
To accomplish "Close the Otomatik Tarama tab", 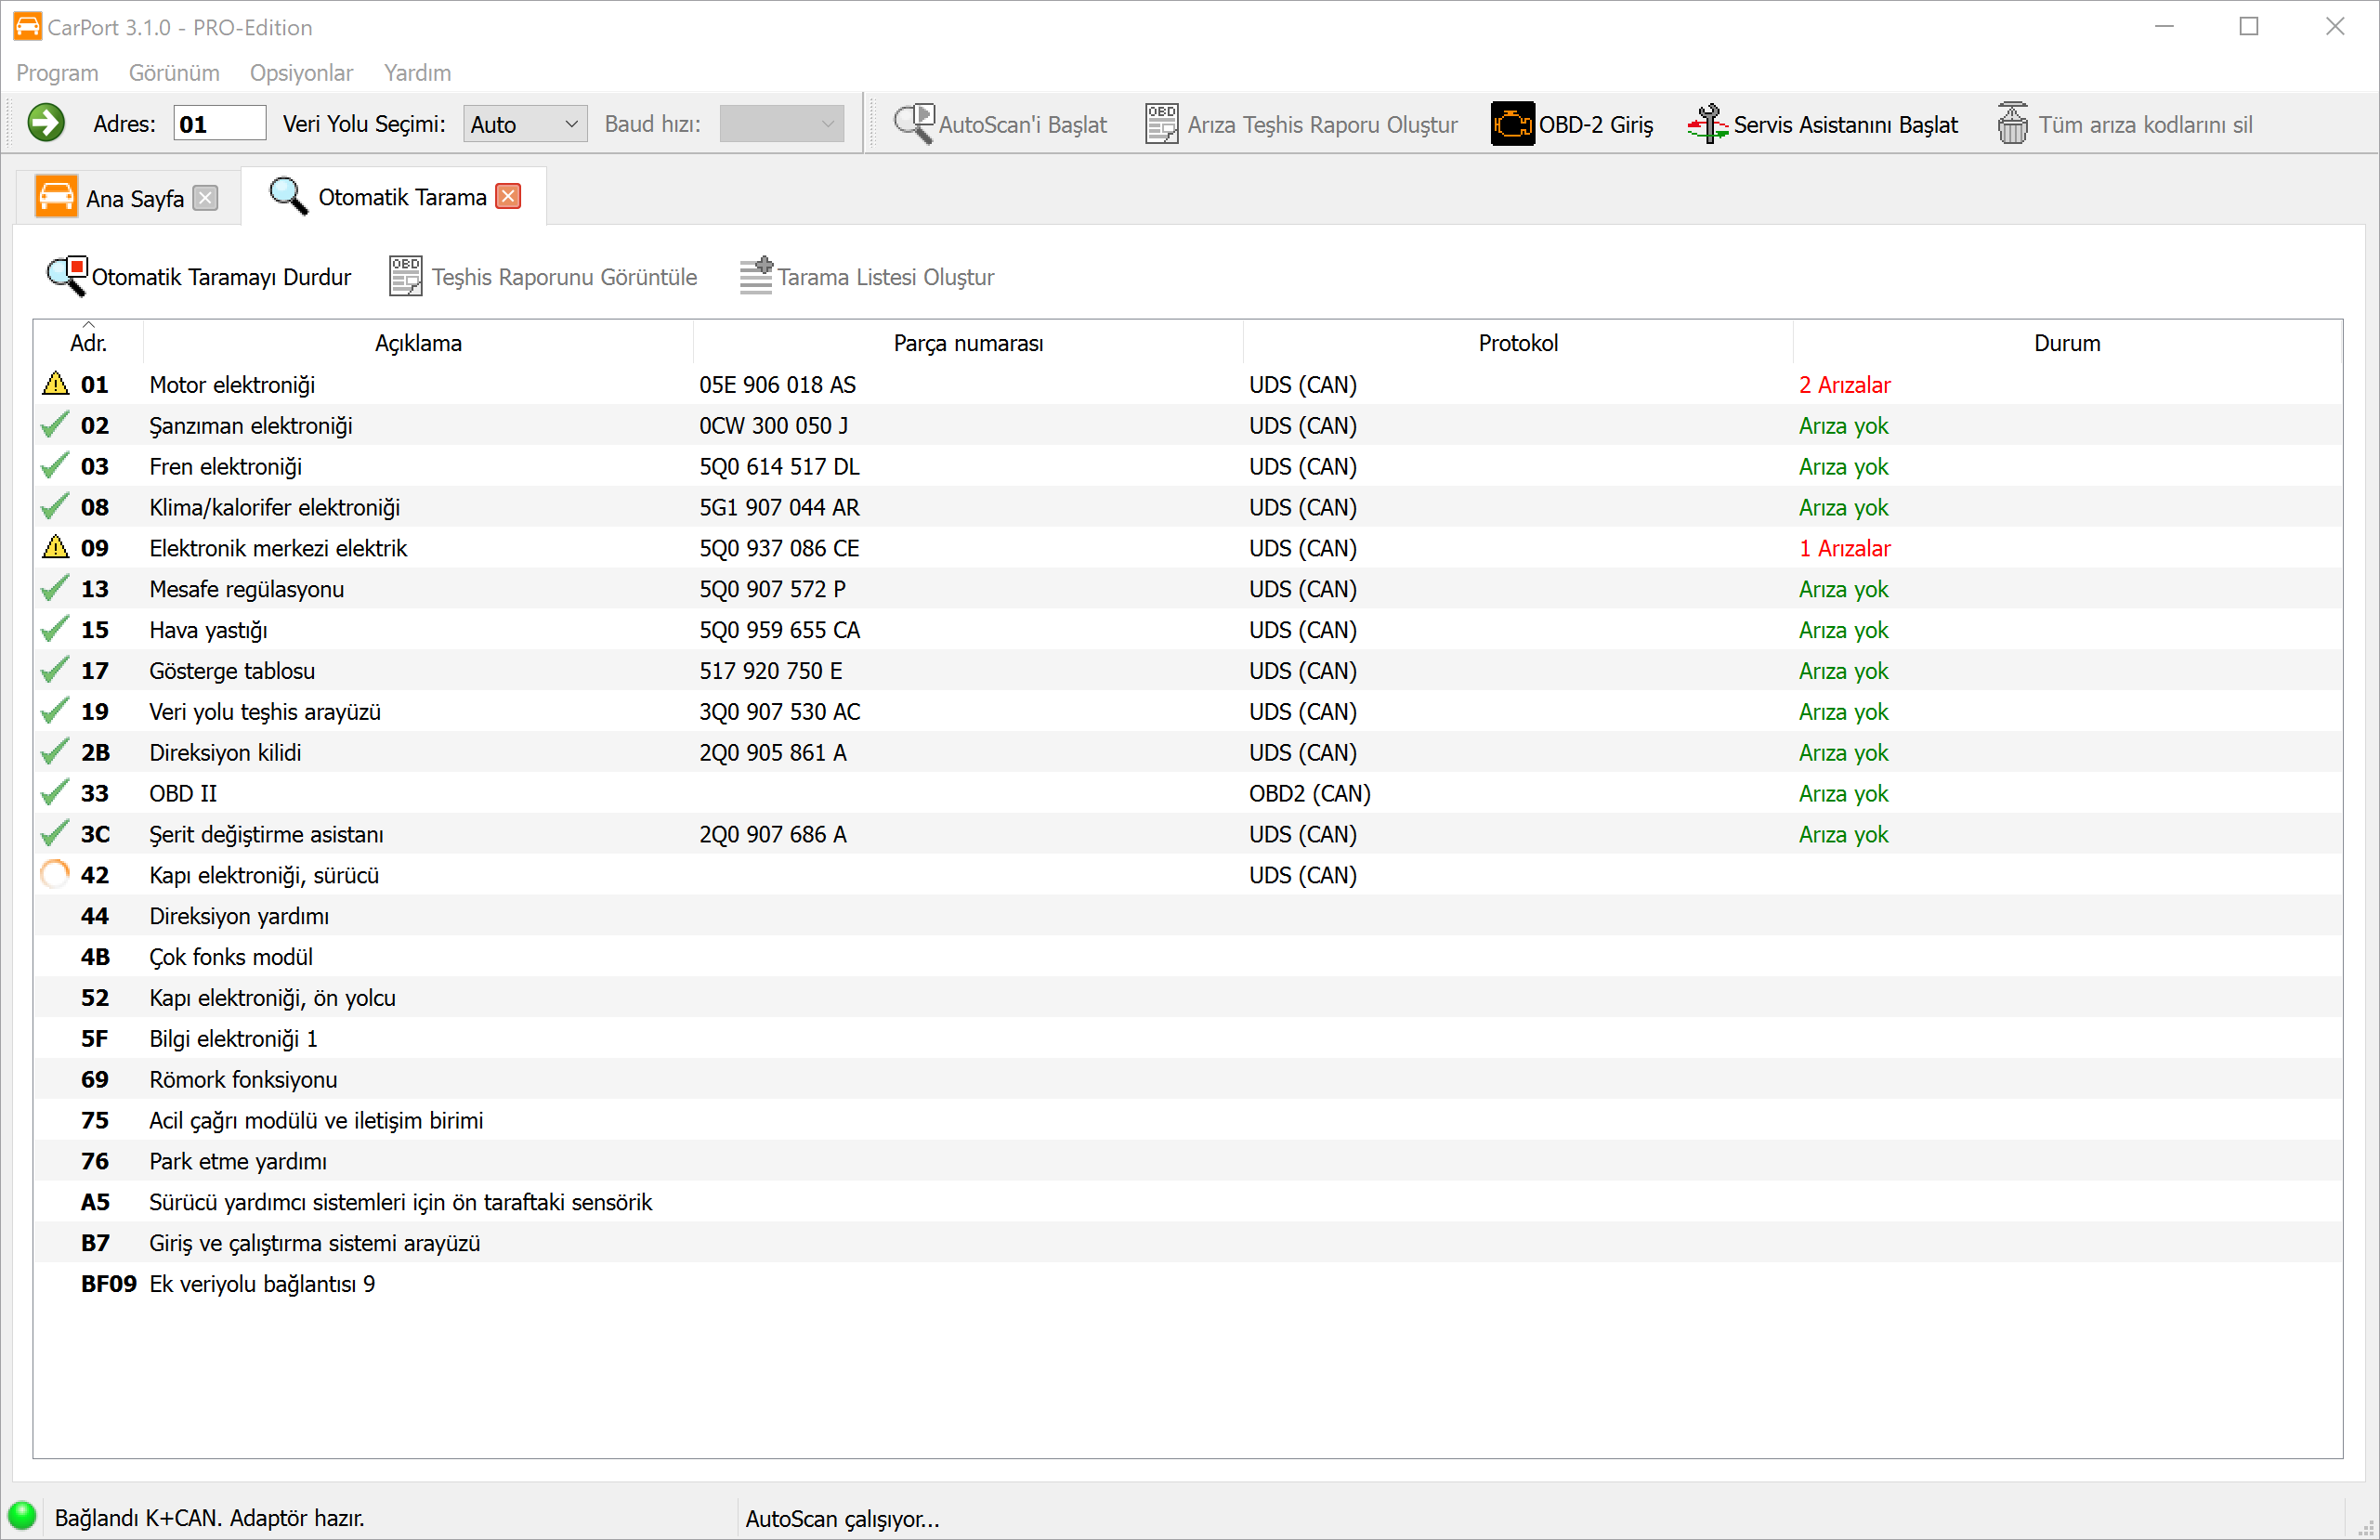I will point(508,196).
